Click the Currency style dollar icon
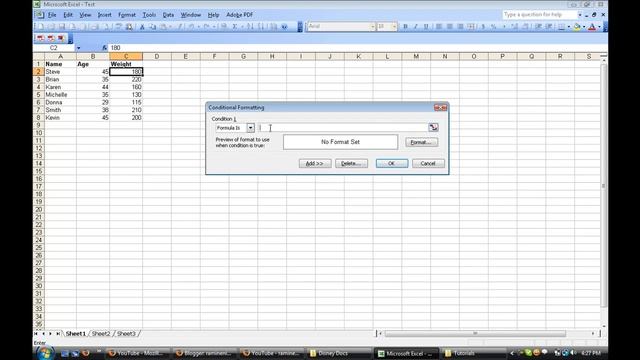This screenshot has height=360, width=640. 483,27
